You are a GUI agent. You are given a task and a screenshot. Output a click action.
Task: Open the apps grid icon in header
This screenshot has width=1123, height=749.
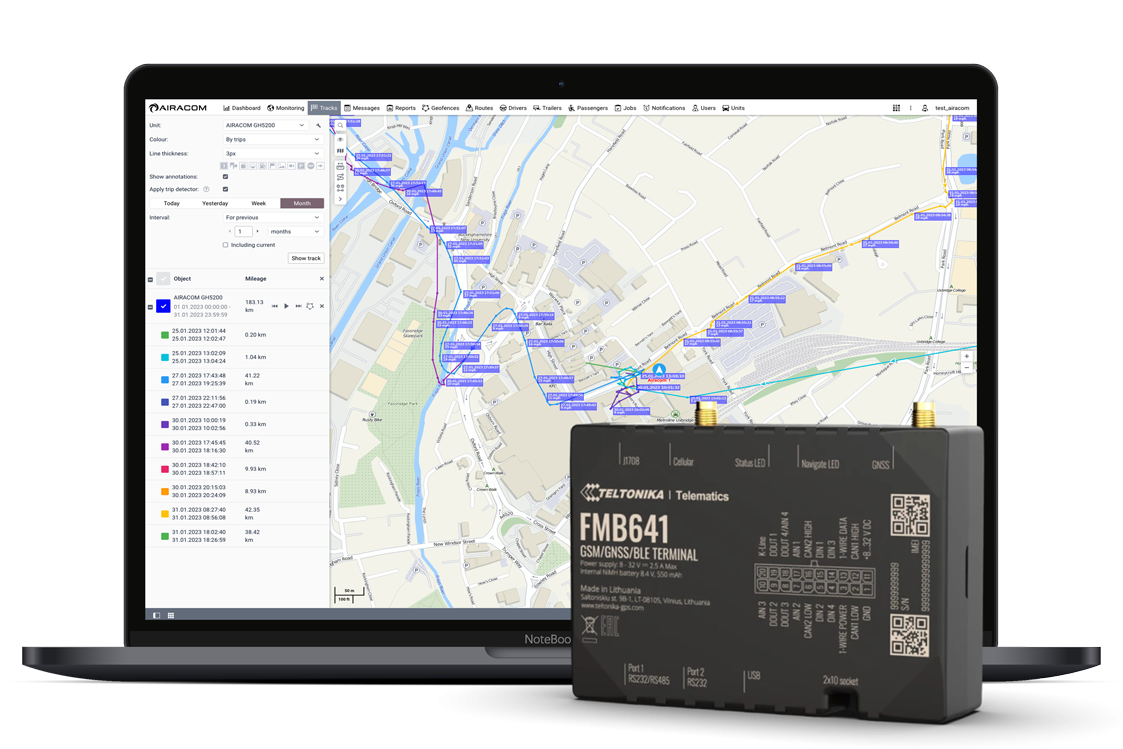[x=896, y=108]
